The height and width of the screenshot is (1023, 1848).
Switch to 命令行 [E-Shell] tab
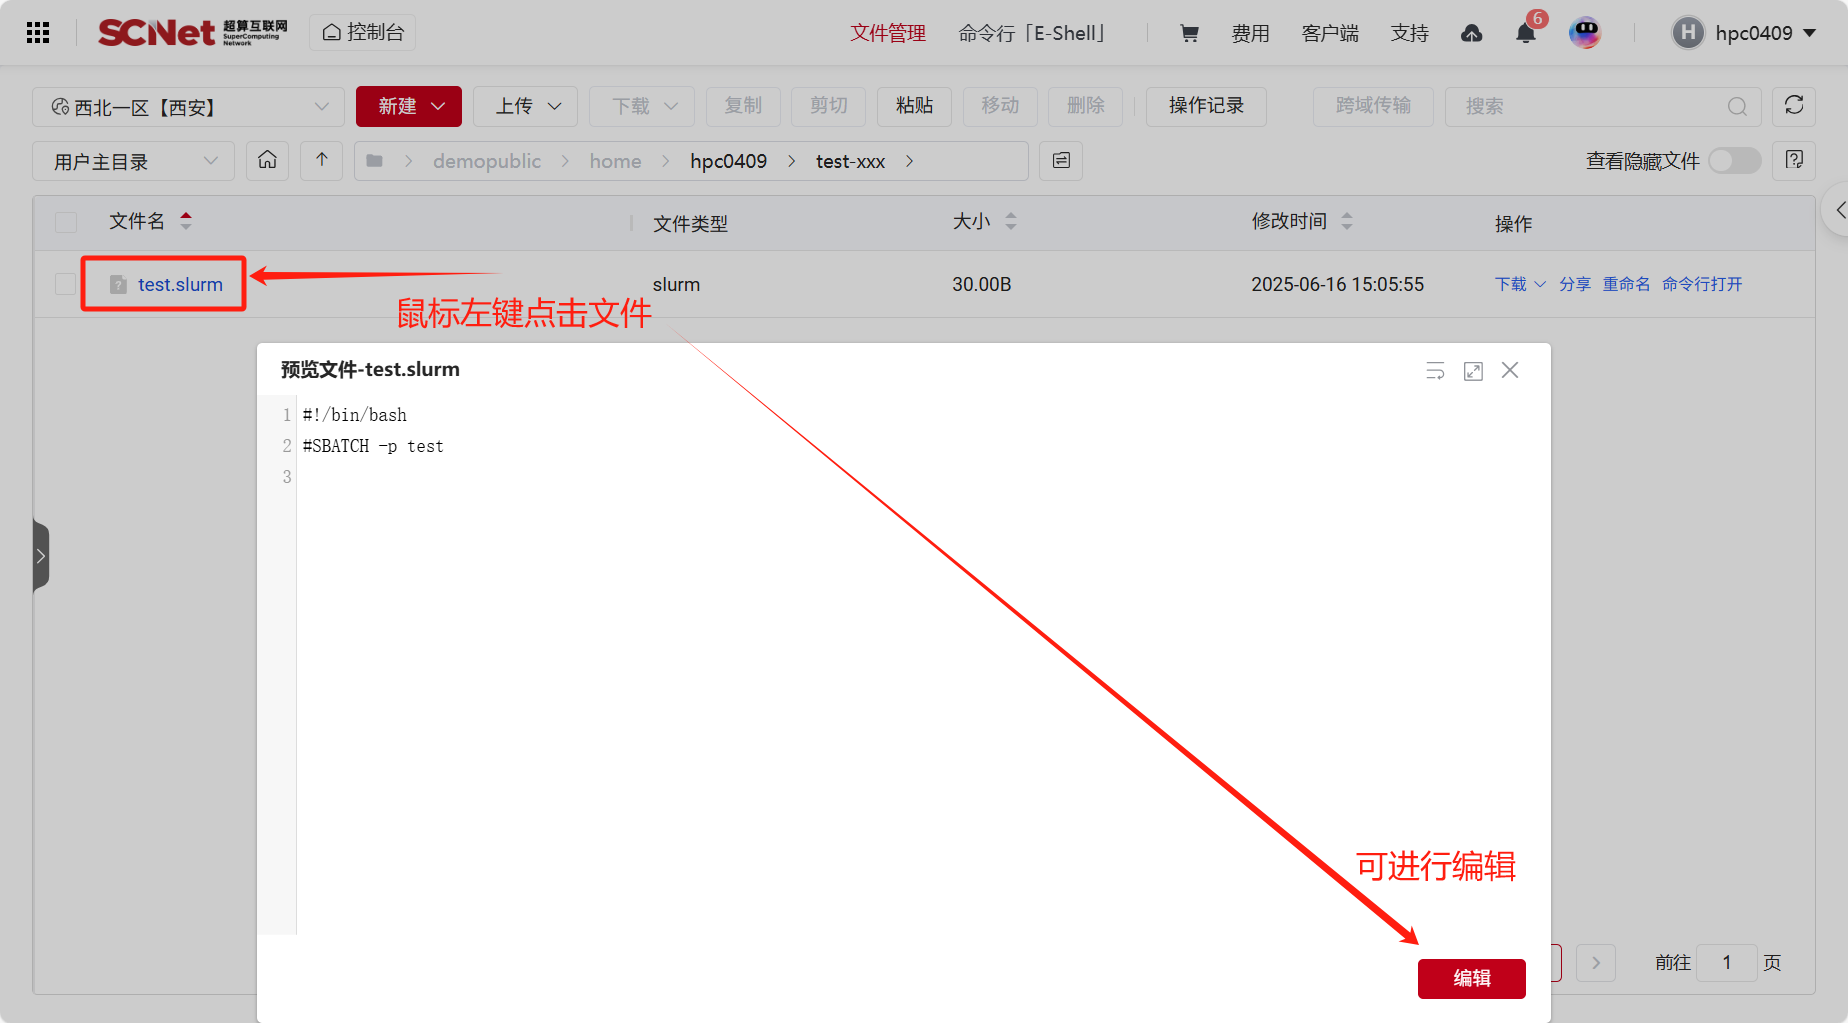pos(1031,33)
